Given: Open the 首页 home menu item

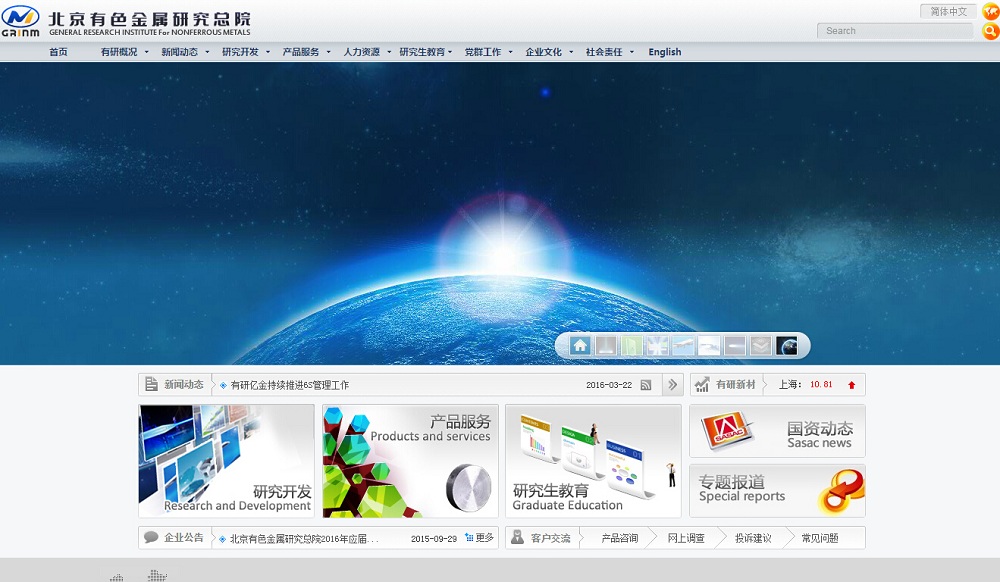Looking at the screenshot, I should point(58,52).
